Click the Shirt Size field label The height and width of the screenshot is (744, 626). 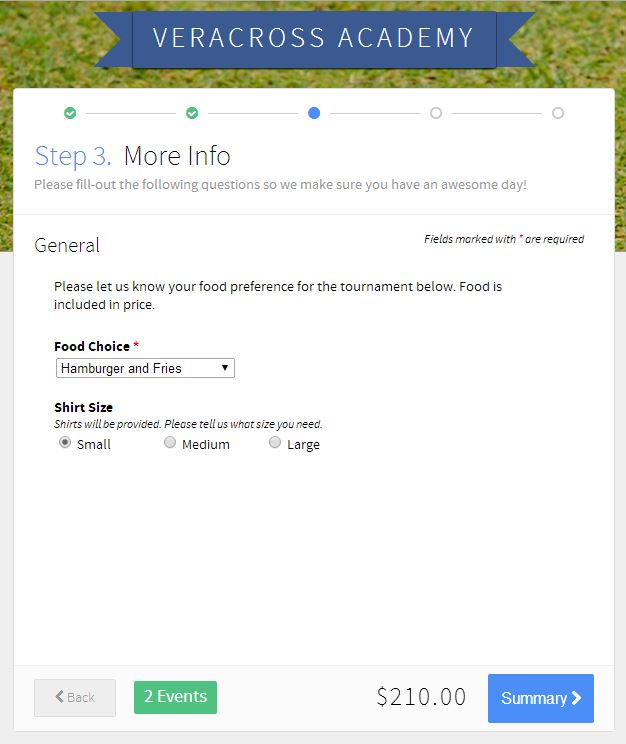(x=83, y=407)
